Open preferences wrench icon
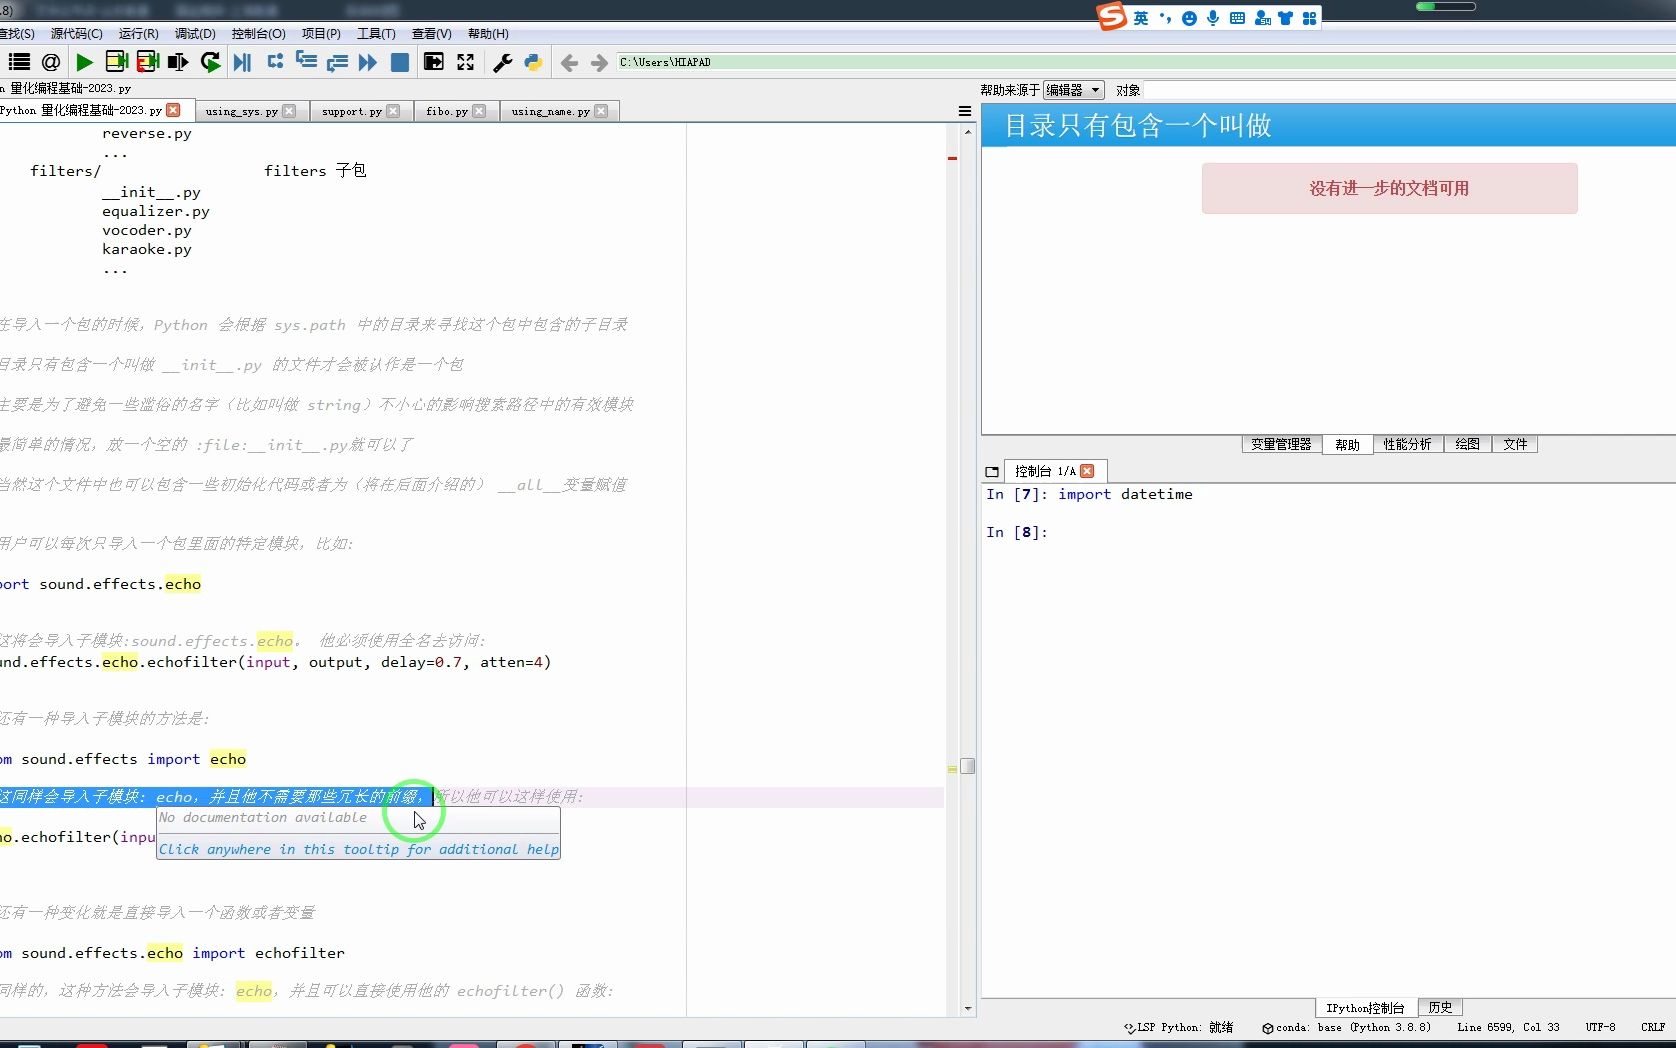The width and height of the screenshot is (1676, 1048). [x=503, y=62]
